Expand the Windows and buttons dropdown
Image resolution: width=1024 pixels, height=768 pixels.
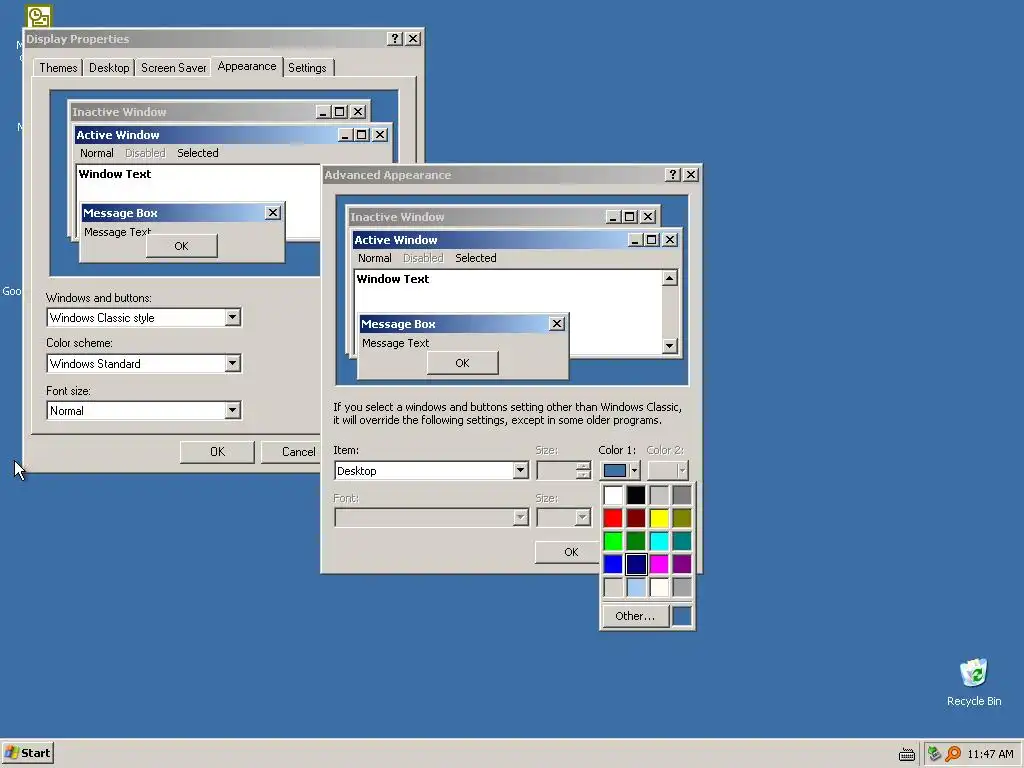pyautogui.click(x=232, y=317)
